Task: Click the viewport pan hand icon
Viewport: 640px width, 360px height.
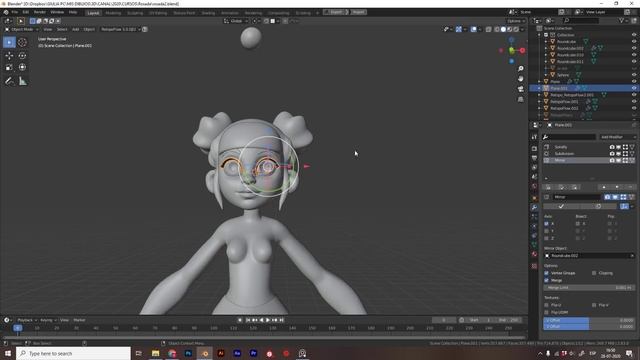Action: (x=520, y=78)
